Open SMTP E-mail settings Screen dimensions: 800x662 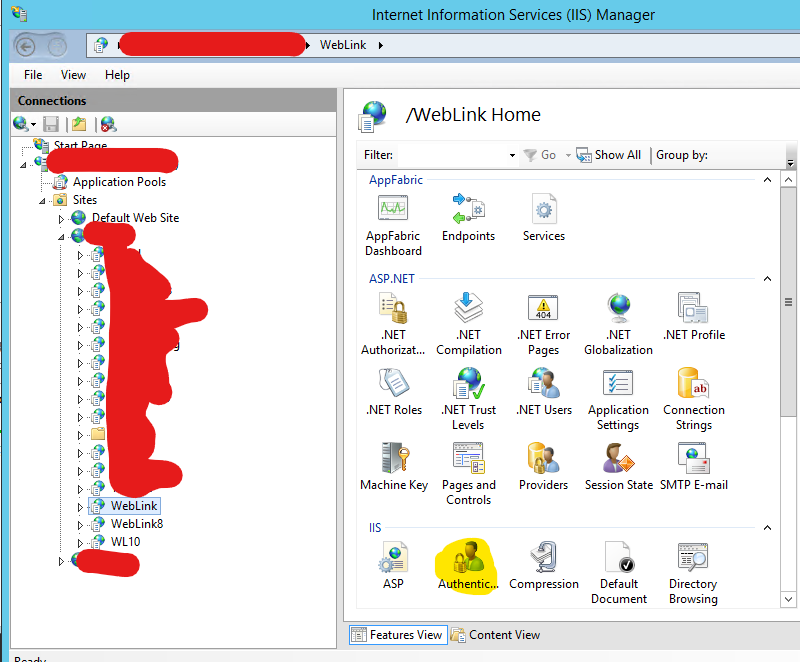pyautogui.click(x=694, y=467)
